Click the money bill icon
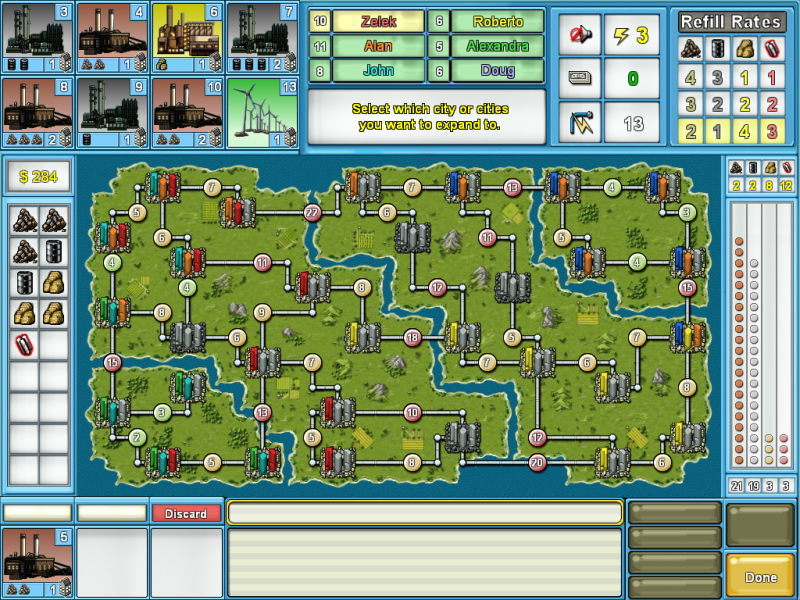The width and height of the screenshot is (800, 600). (580, 78)
